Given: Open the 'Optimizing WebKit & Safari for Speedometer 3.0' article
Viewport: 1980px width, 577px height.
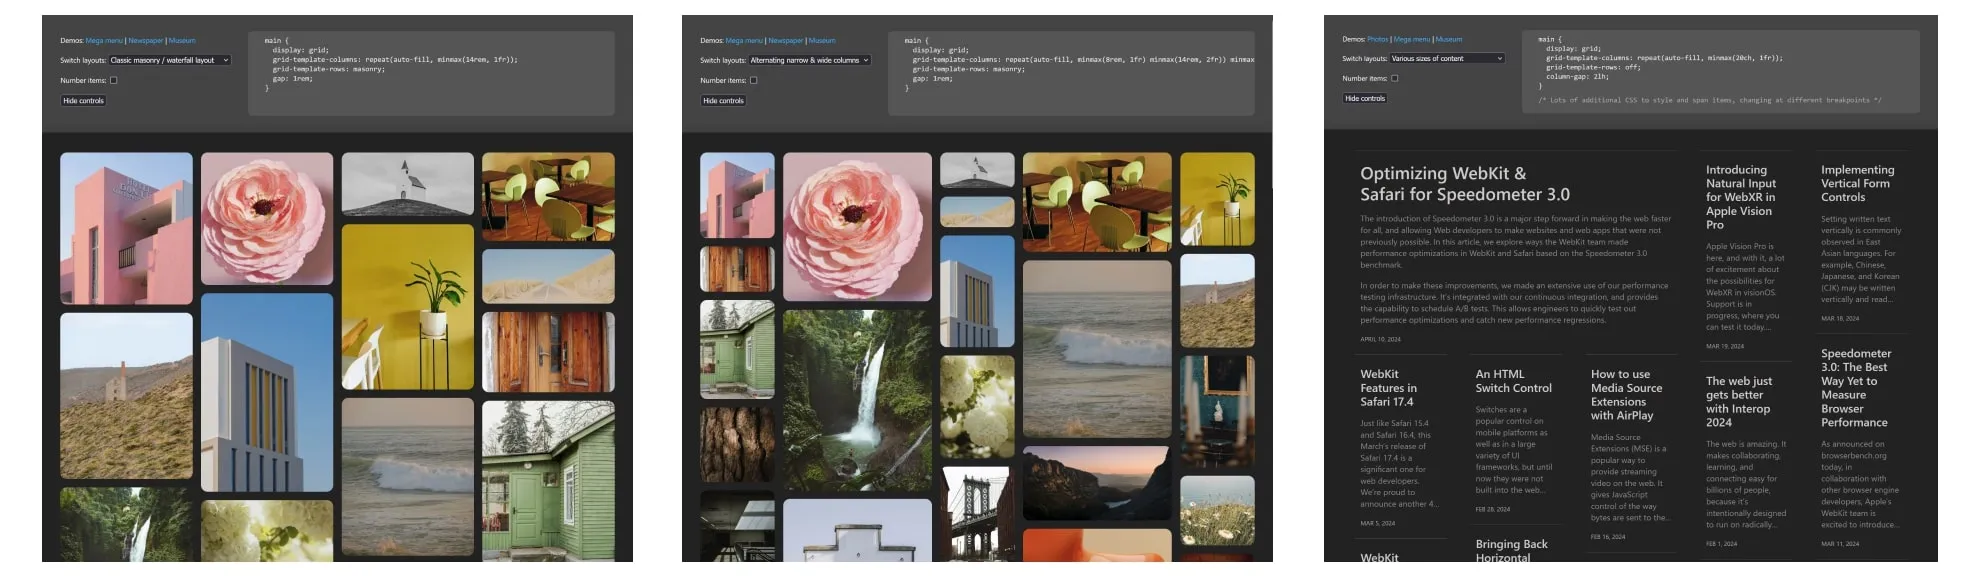Looking at the screenshot, I should click(x=1464, y=184).
